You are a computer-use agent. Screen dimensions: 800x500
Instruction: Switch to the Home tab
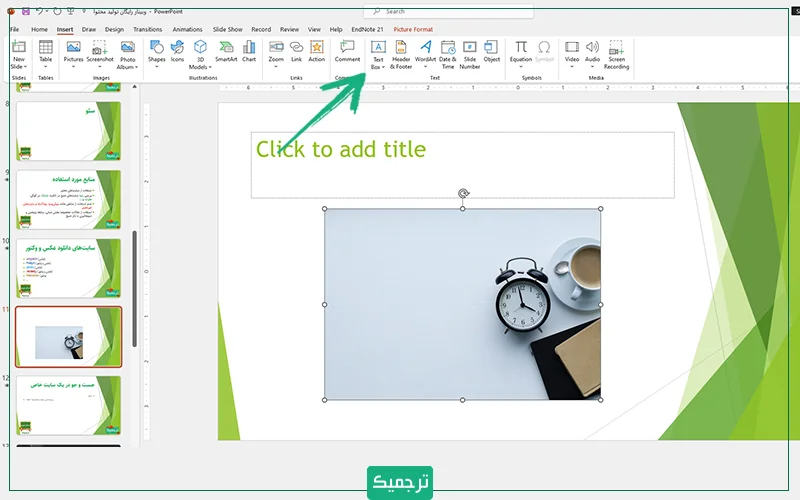point(39,29)
